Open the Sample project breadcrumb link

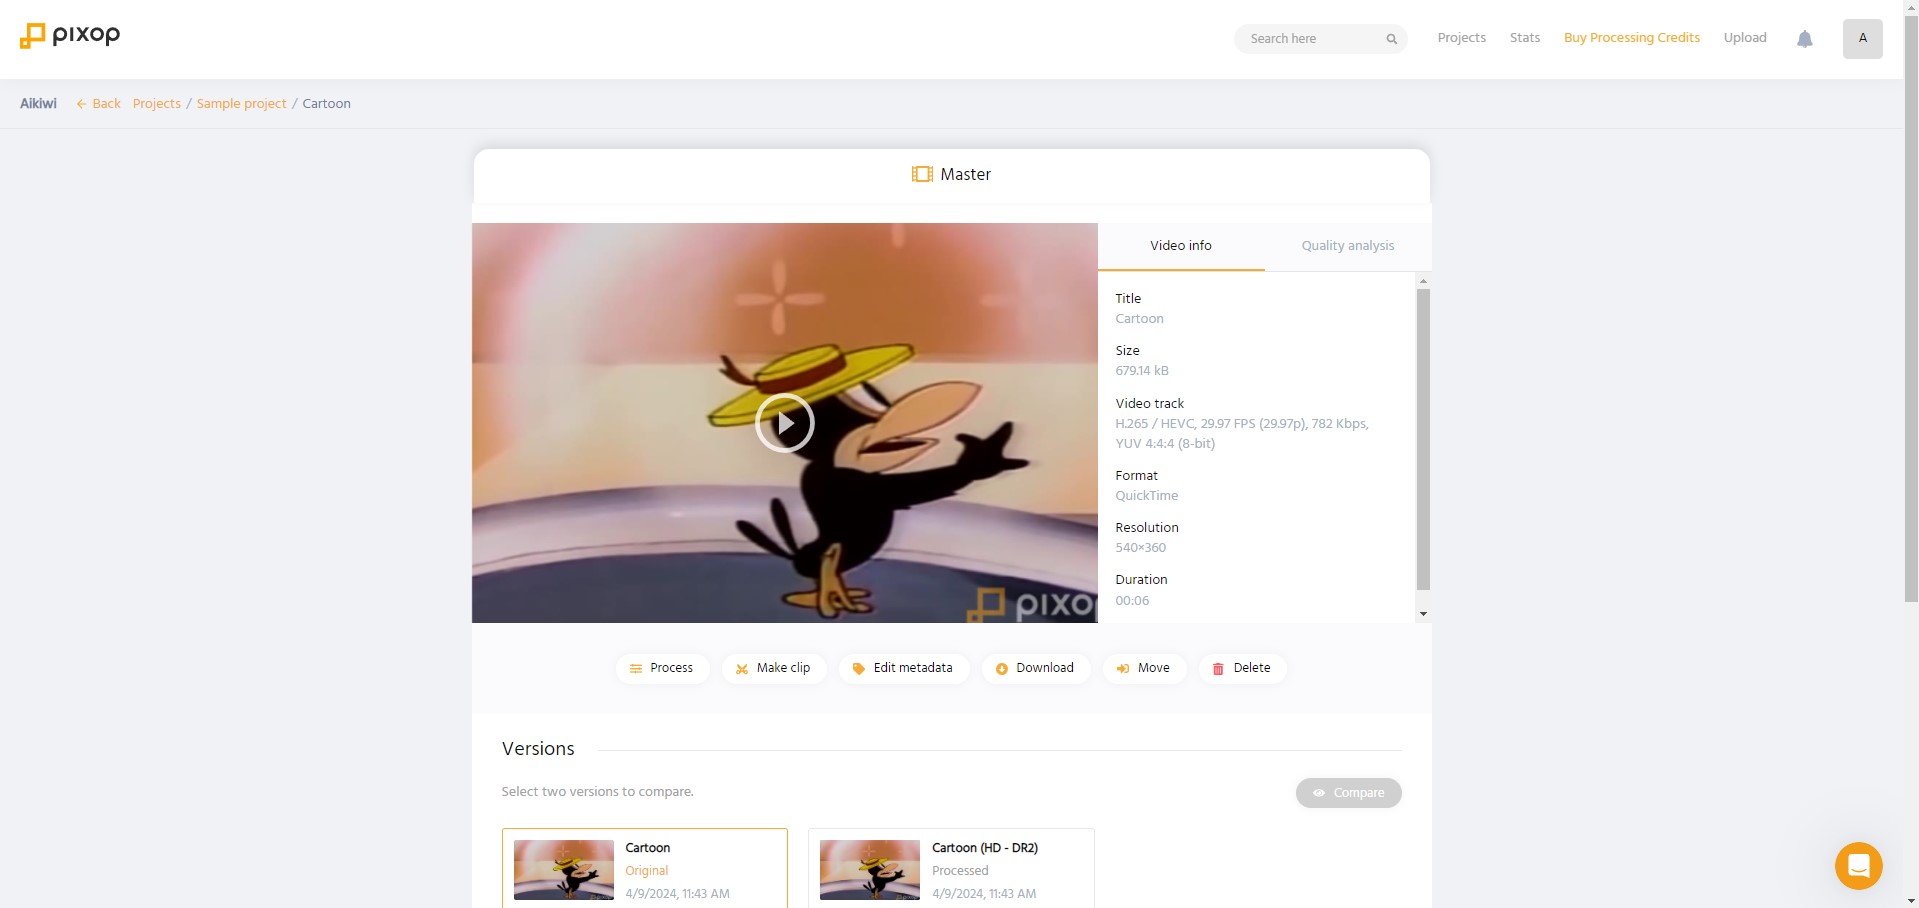241,104
